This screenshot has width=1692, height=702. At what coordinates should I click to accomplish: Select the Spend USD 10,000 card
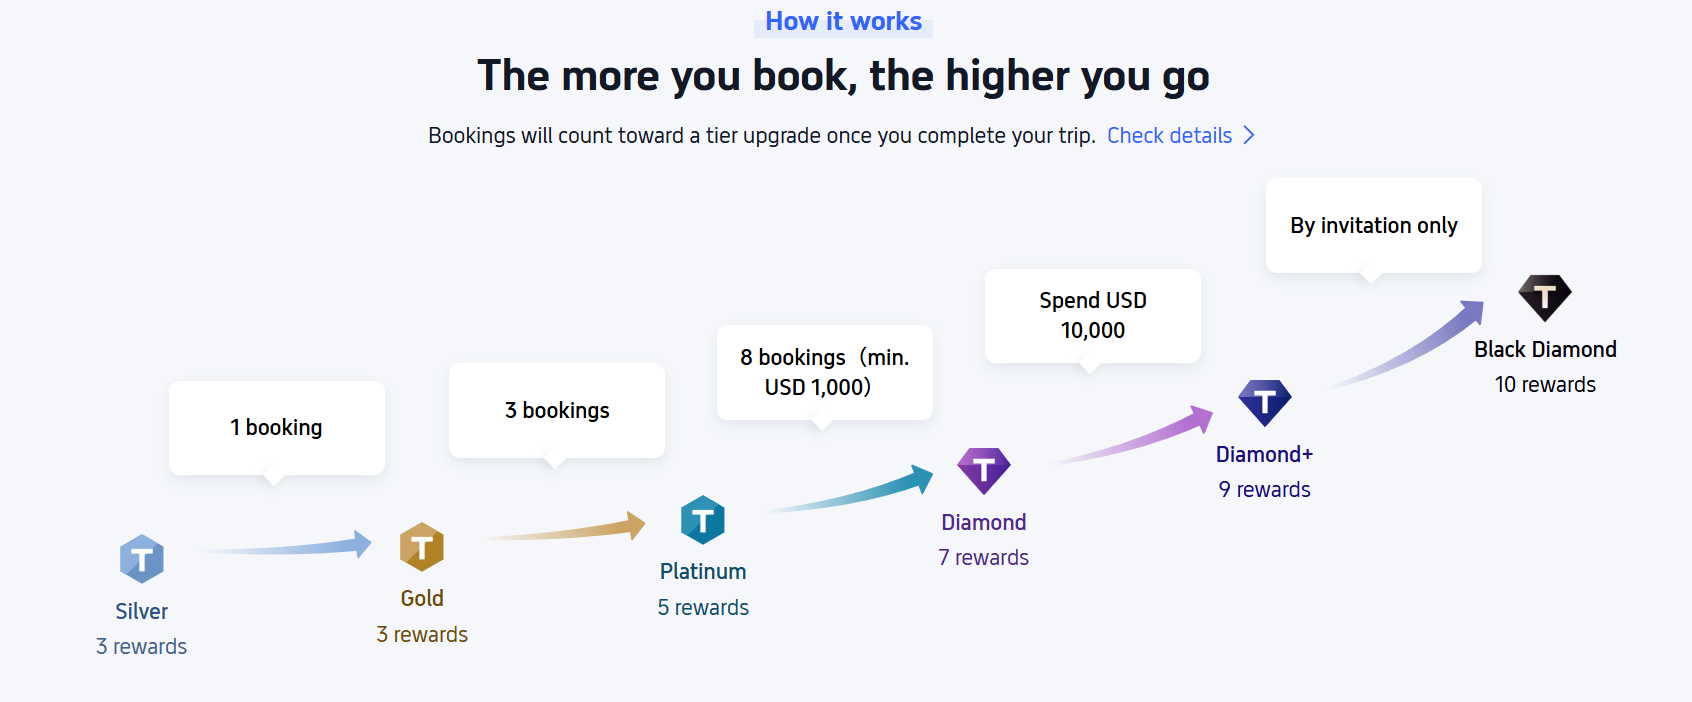pos(1092,315)
